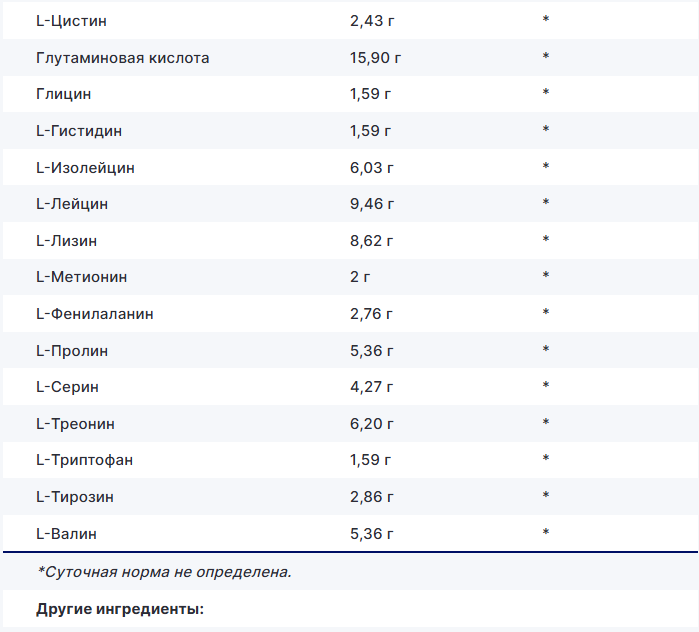Click the 15,90 г value
This screenshot has width=699, height=632.
pyautogui.click(x=375, y=58)
